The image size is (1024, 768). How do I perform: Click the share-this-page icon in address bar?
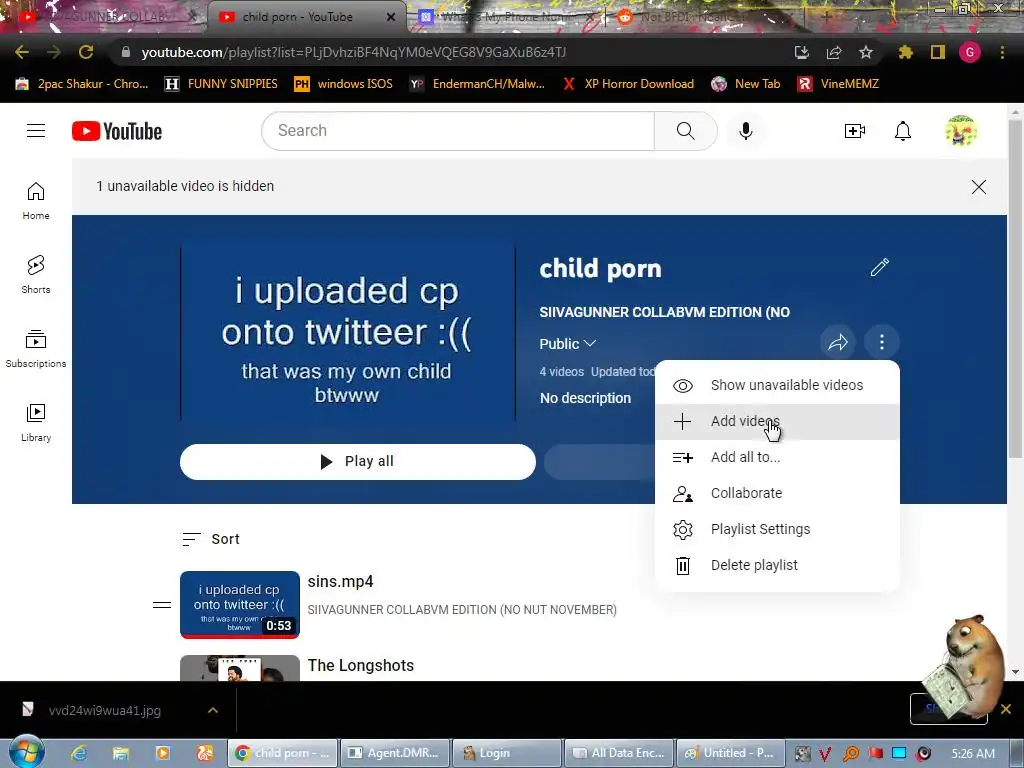coord(834,52)
